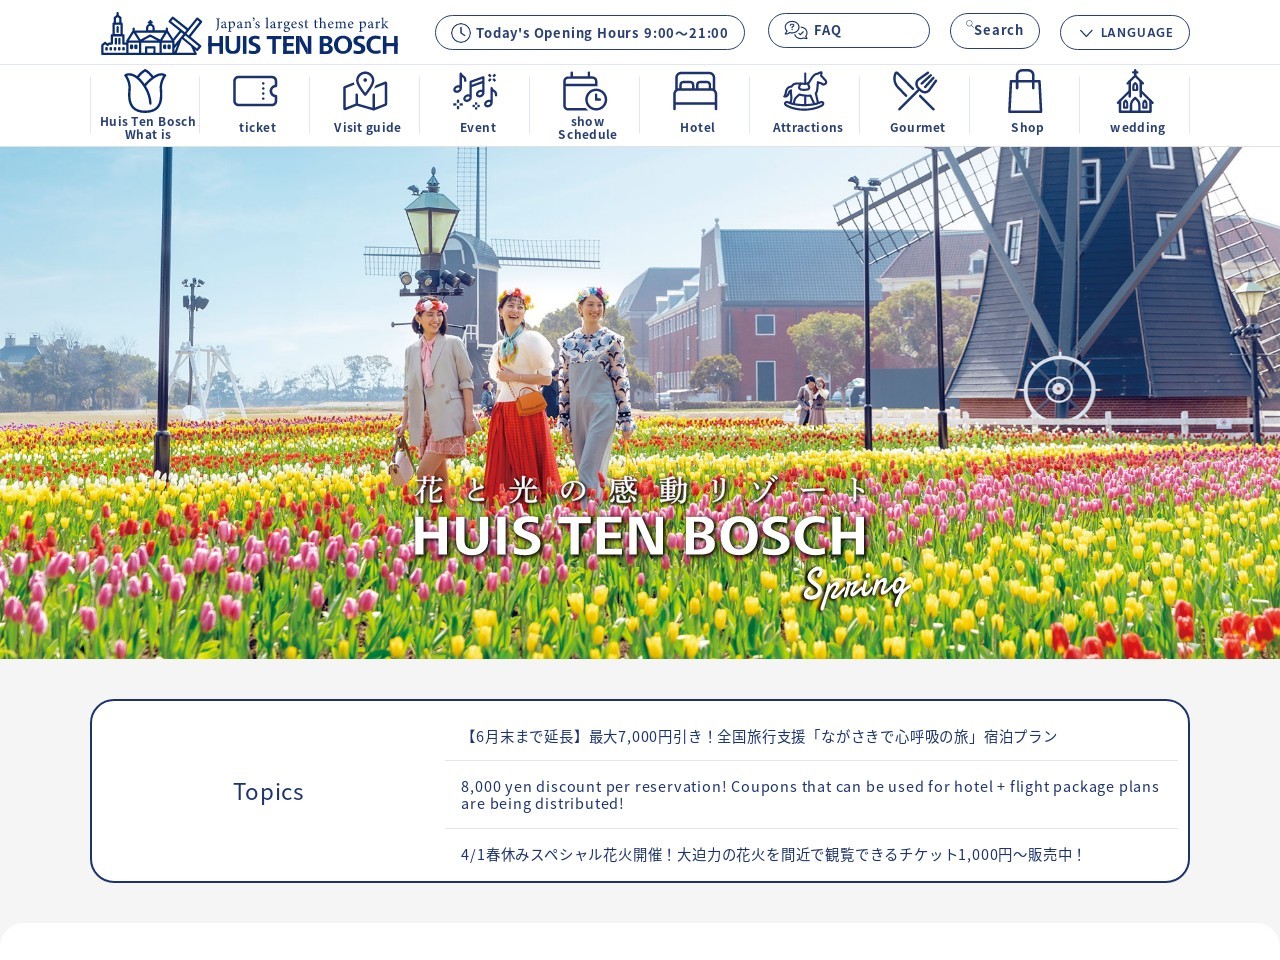This screenshot has height=960, width=1280.
Task: Click the Topics heading
Action: point(268,791)
